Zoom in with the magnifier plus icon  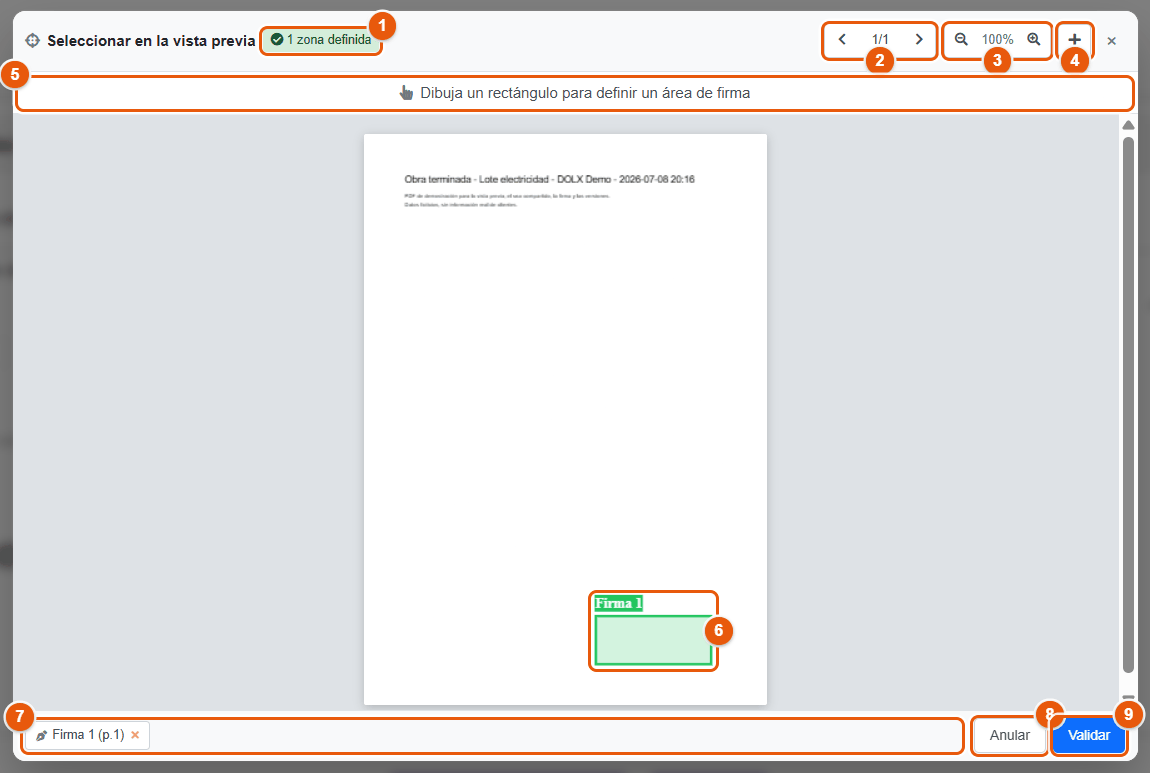(1033, 40)
